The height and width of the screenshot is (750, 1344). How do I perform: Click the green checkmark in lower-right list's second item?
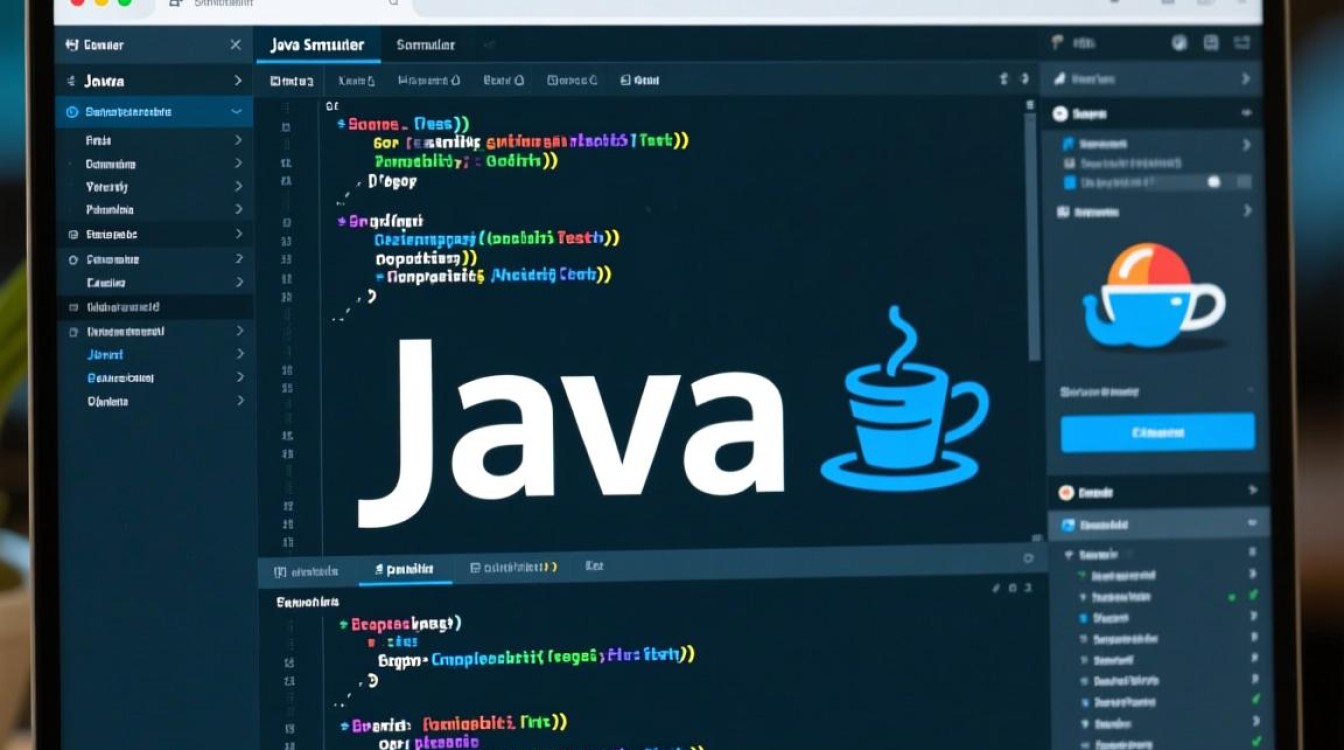1254,596
